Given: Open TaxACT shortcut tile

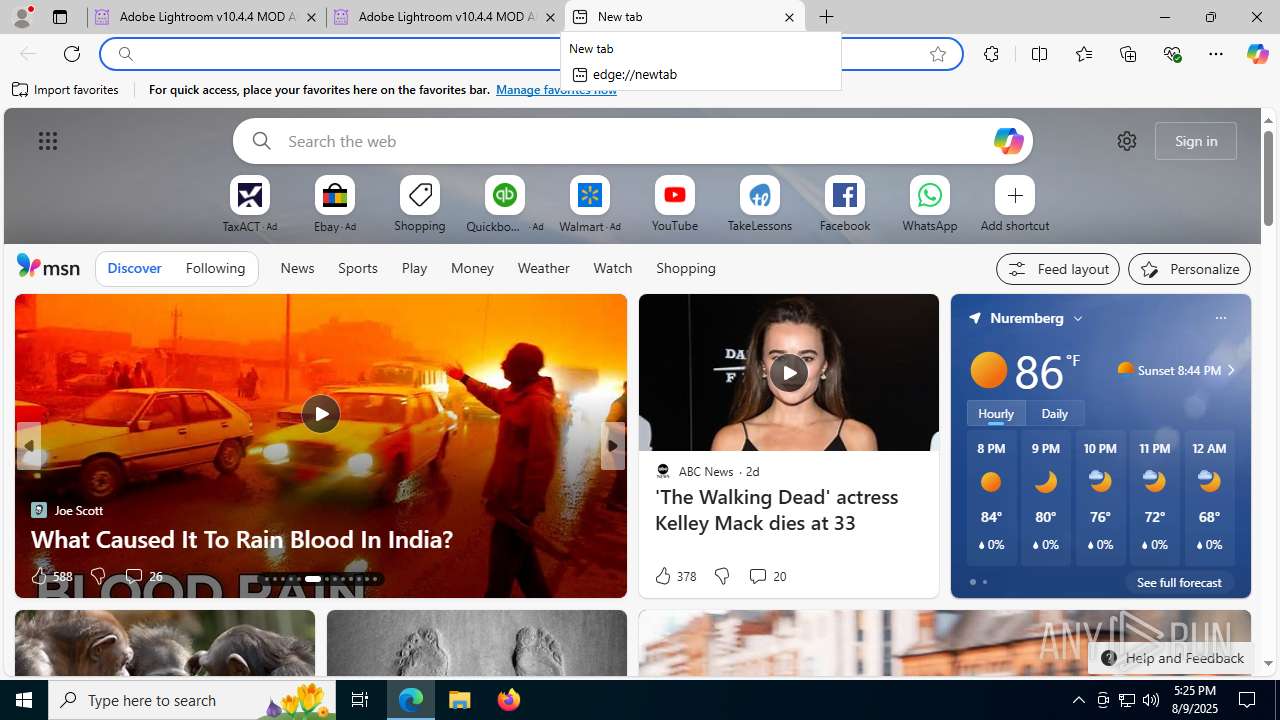Looking at the screenshot, I should click(250, 205).
